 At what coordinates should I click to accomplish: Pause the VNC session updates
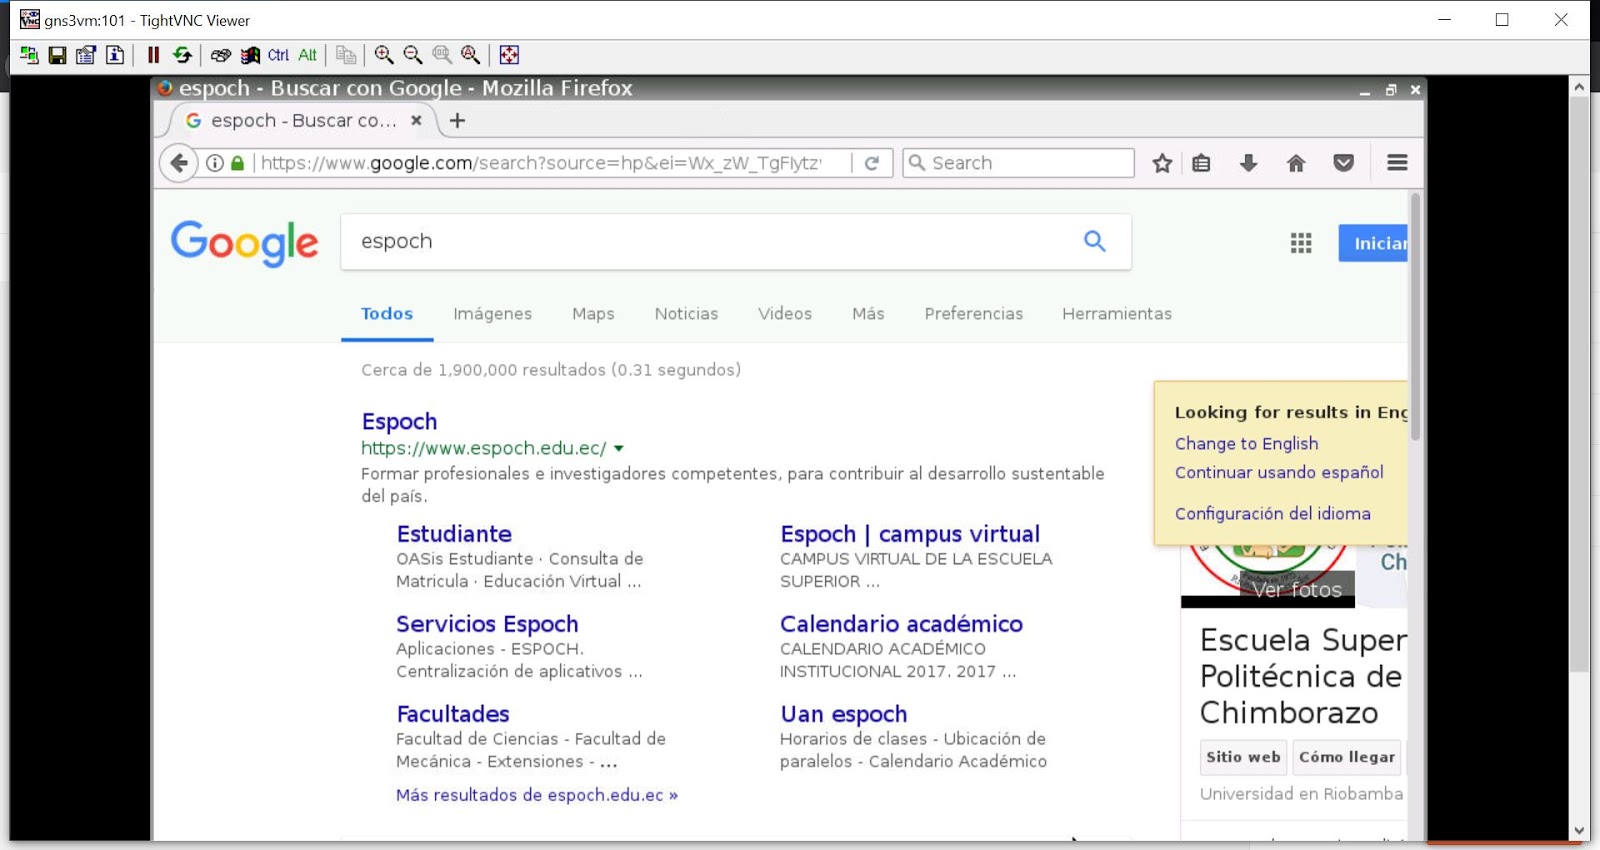point(153,55)
